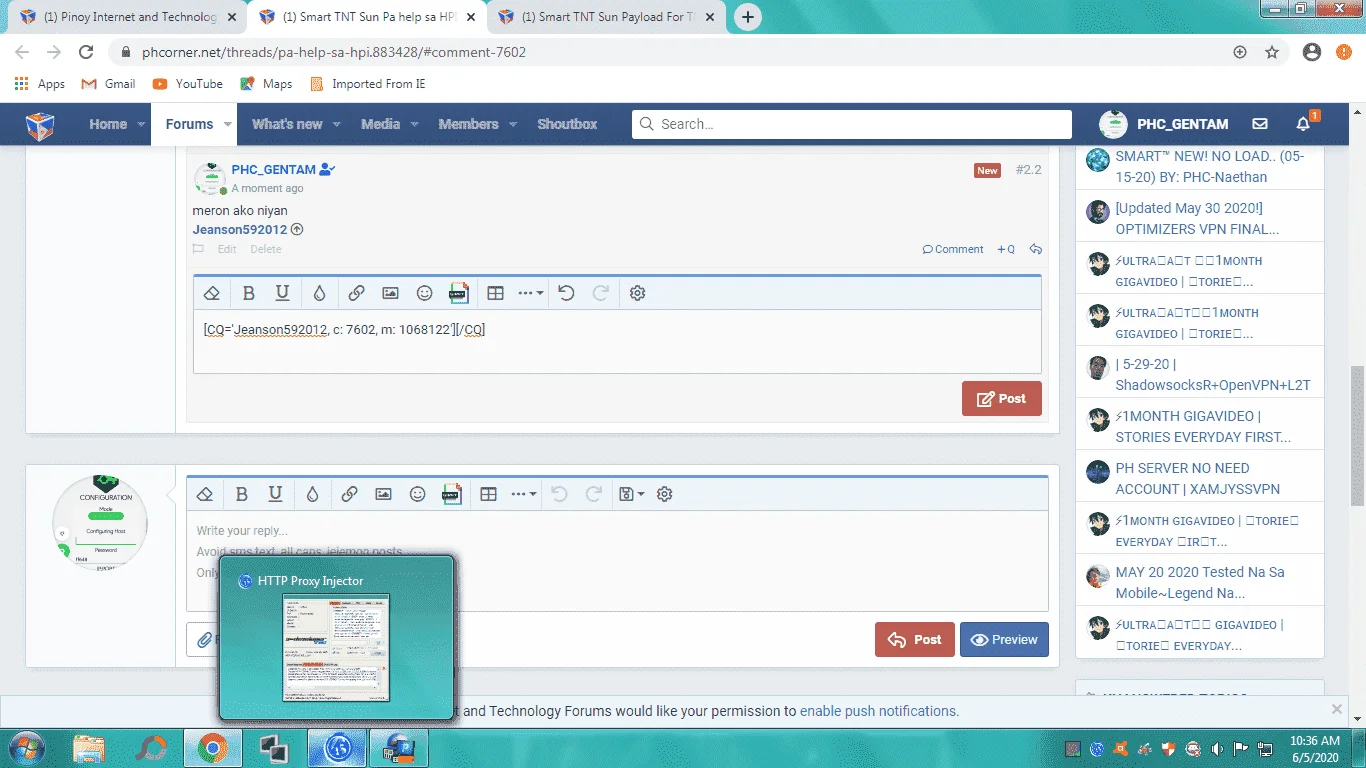Toggle underline in the reply editor
This screenshot has height=768, width=1366.
pos(275,494)
